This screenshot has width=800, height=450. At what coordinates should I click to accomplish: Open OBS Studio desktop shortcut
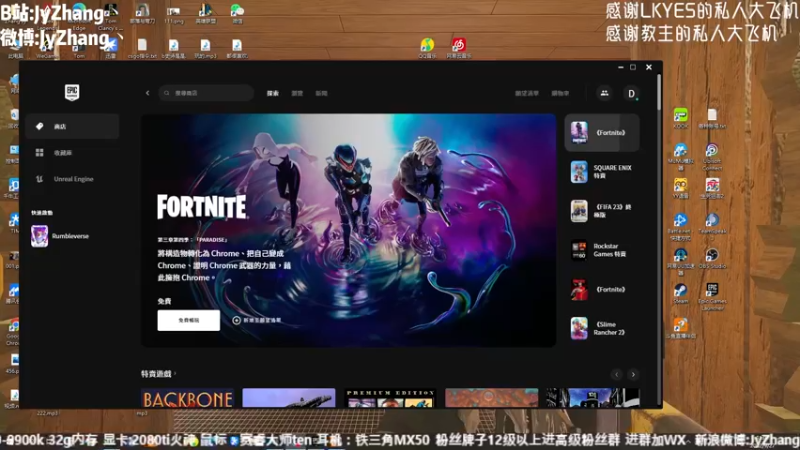point(712,258)
